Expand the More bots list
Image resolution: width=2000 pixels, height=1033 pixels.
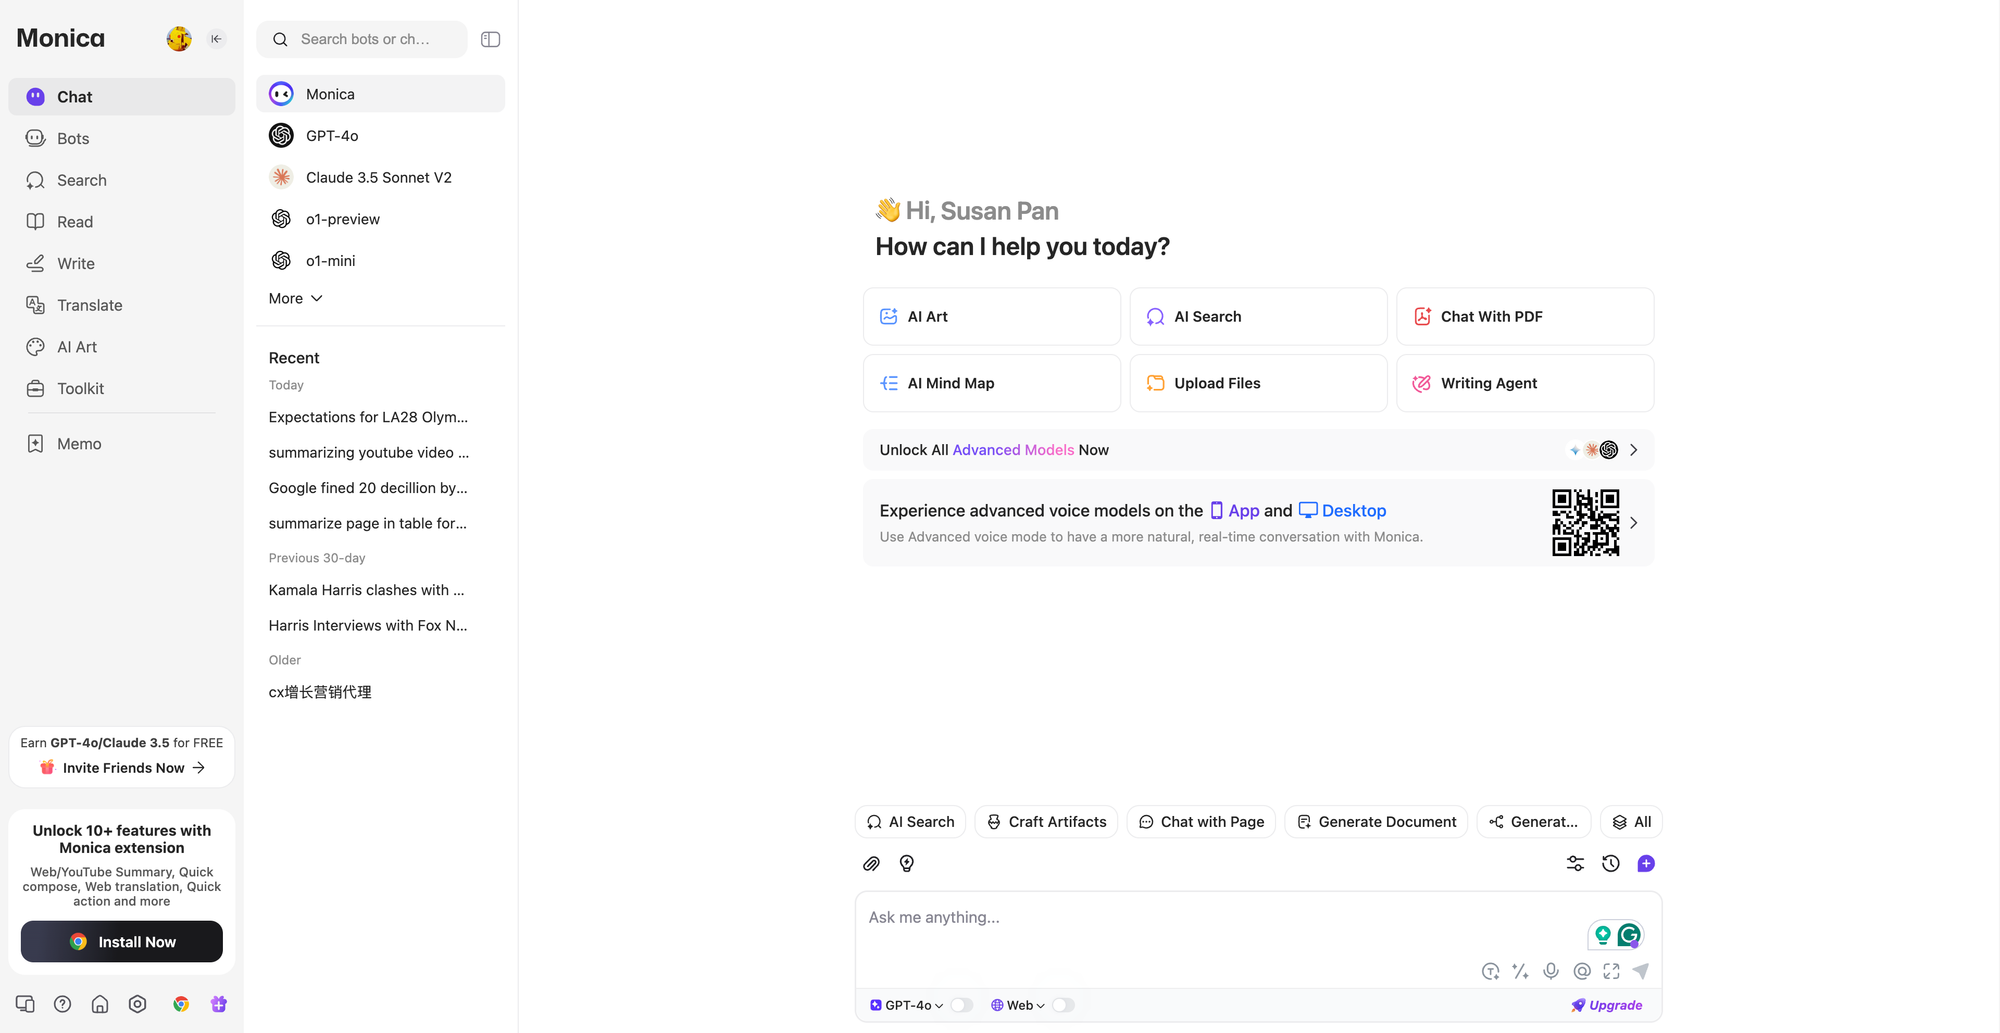296,298
